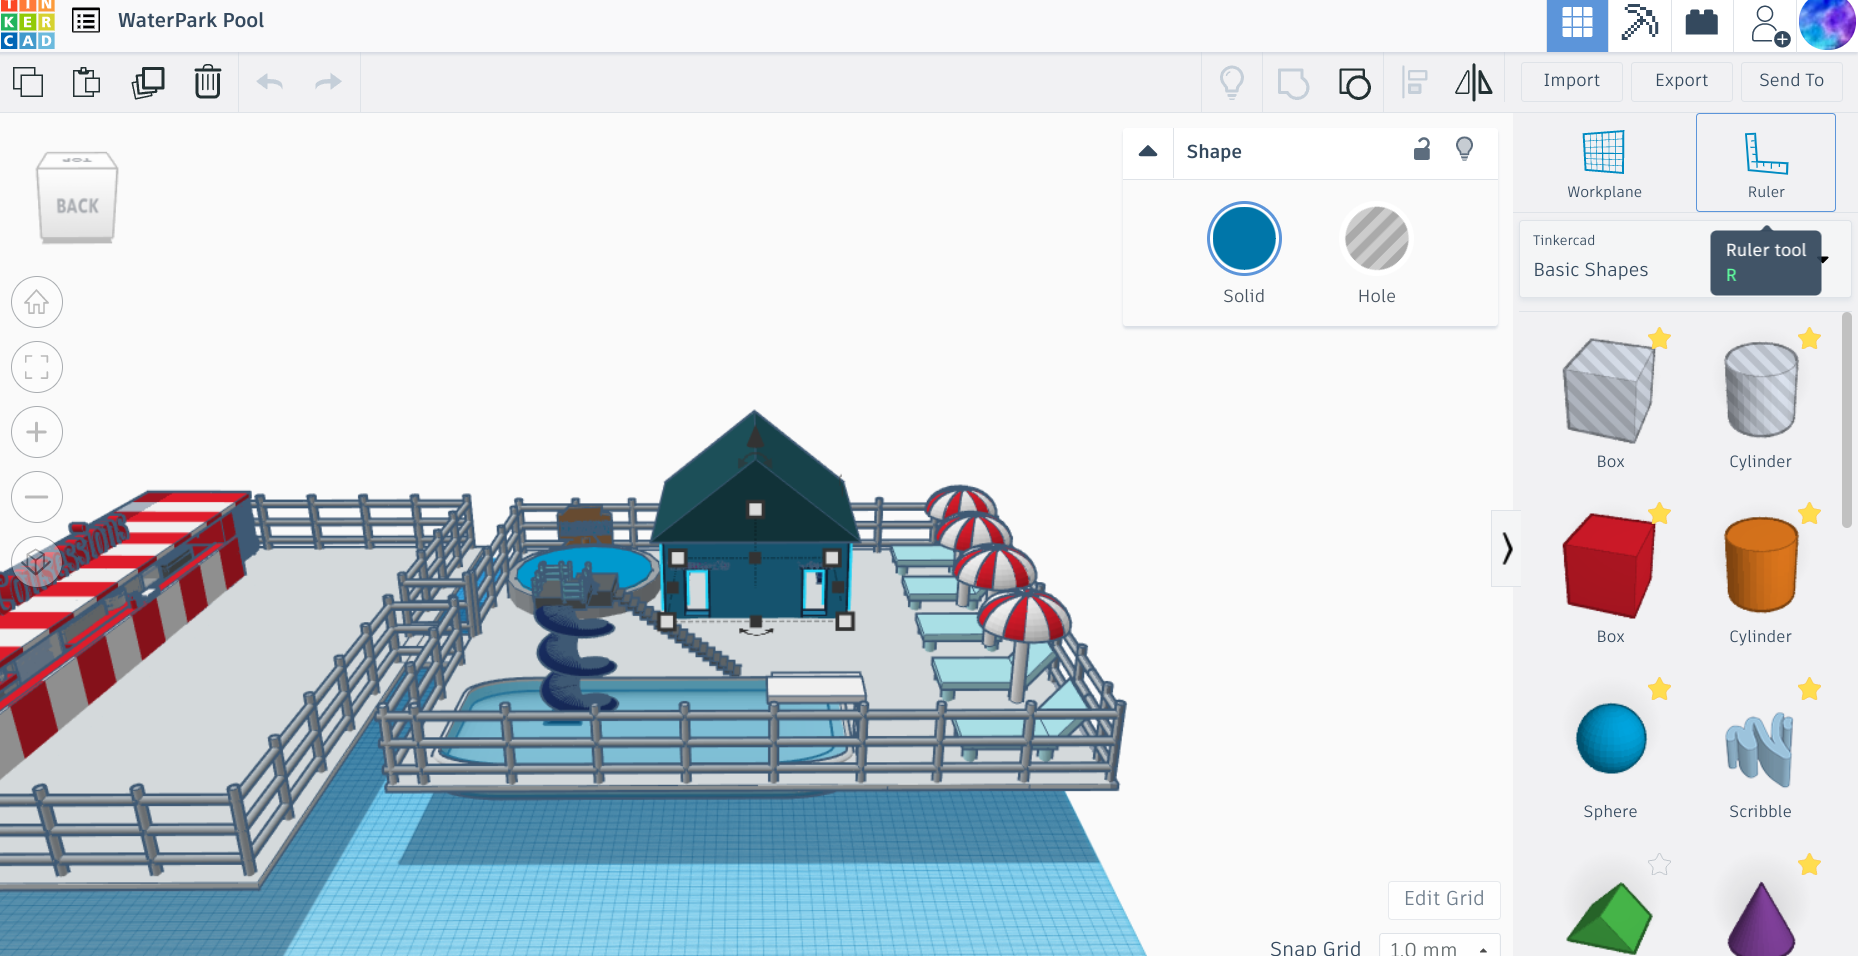Image resolution: width=1858 pixels, height=956 pixels.
Task: Favorite star on striped Box shape
Action: coord(1659,338)
